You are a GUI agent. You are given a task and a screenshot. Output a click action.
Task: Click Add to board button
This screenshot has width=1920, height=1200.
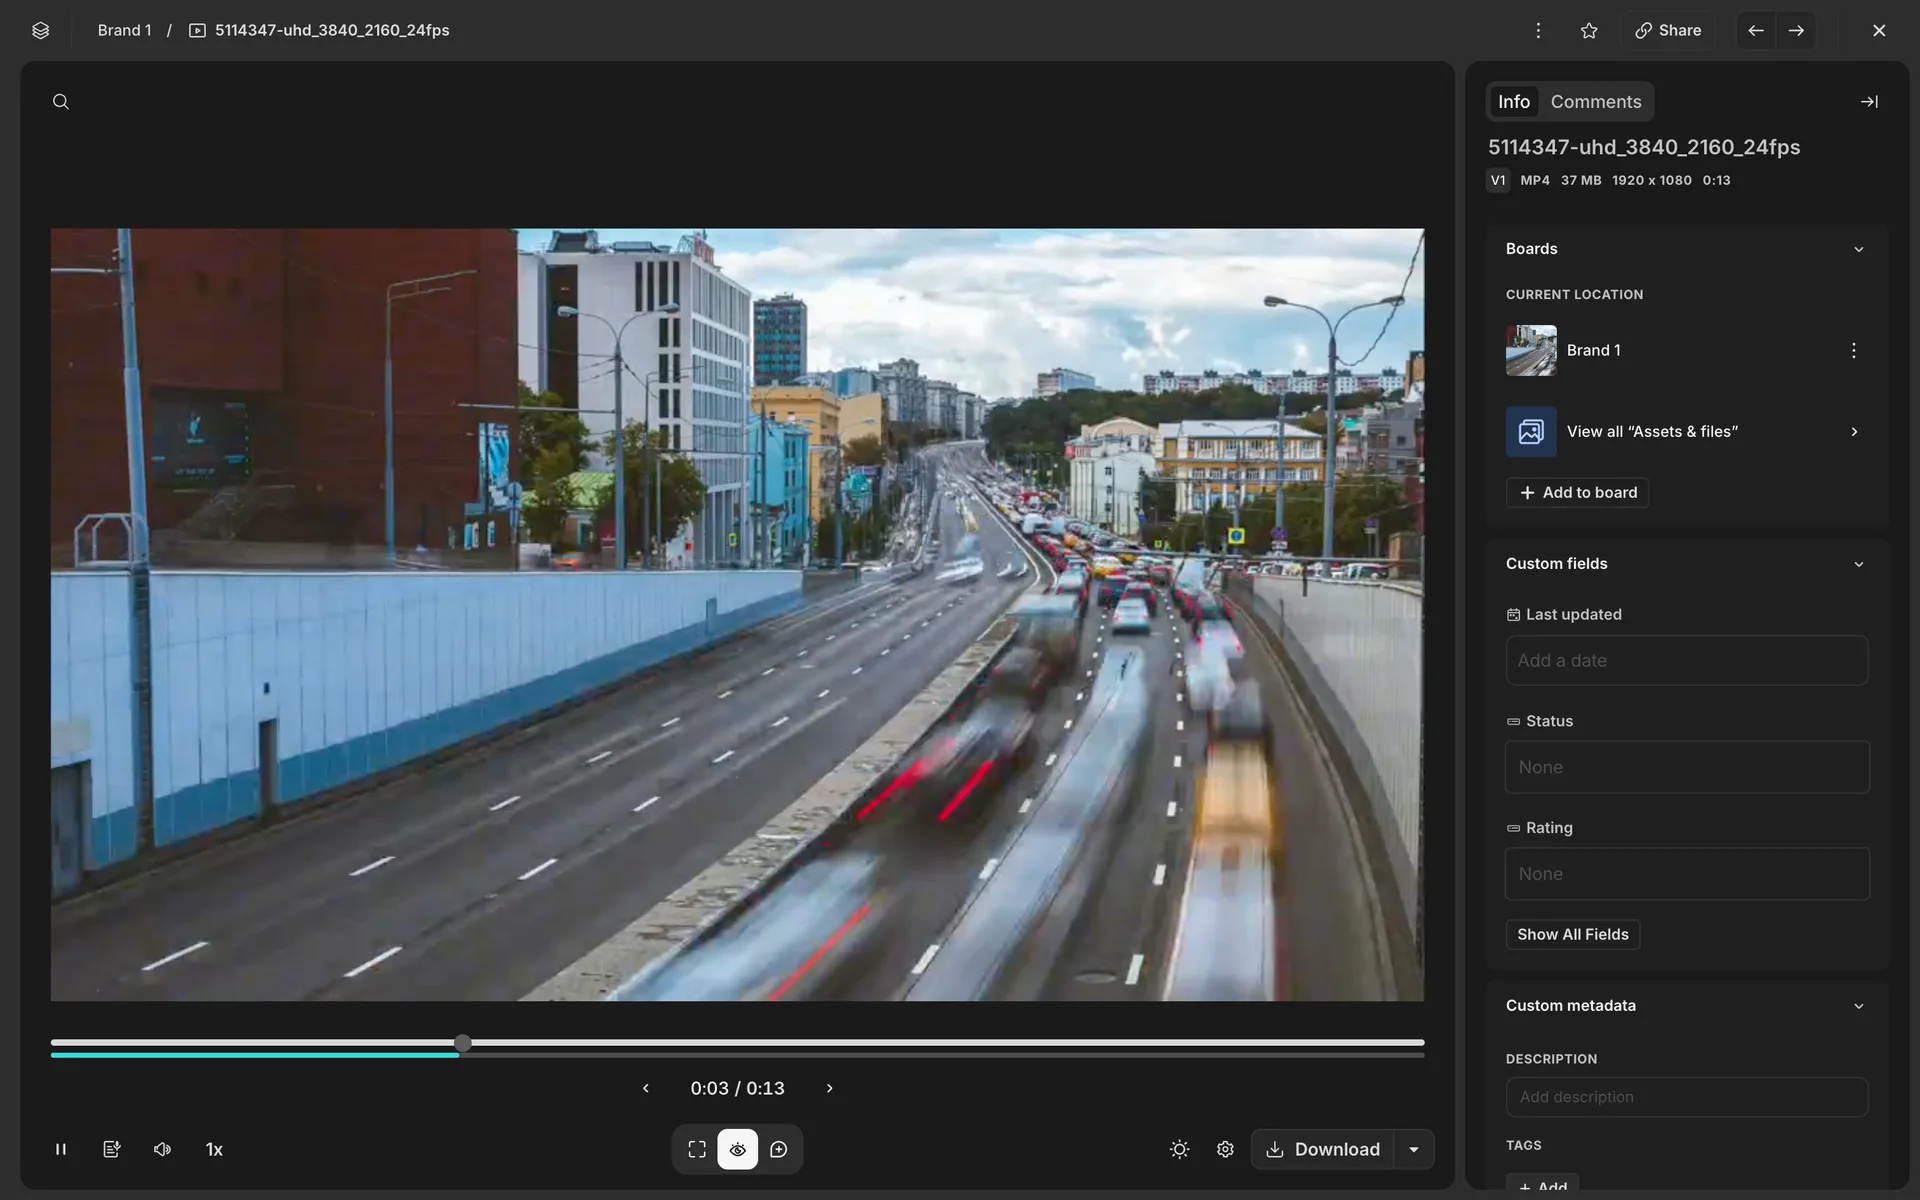tap(1577, 492)
